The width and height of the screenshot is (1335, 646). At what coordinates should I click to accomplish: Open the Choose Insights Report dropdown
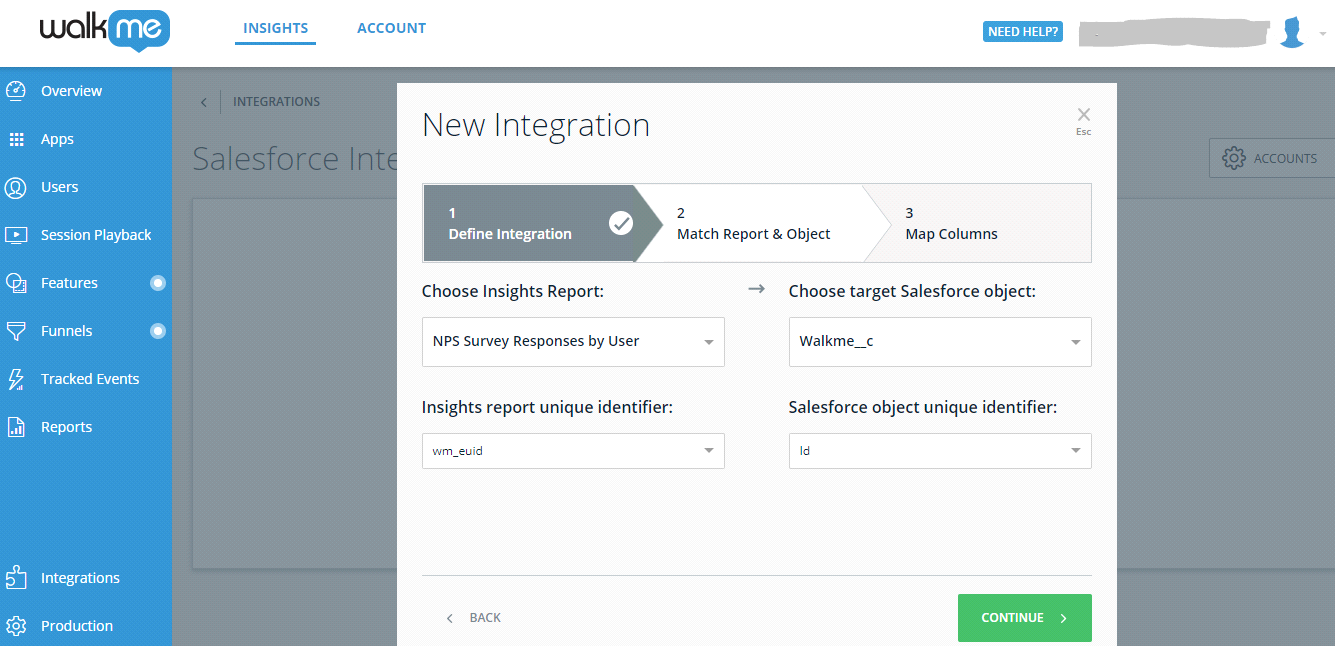(x=573, y=342)
